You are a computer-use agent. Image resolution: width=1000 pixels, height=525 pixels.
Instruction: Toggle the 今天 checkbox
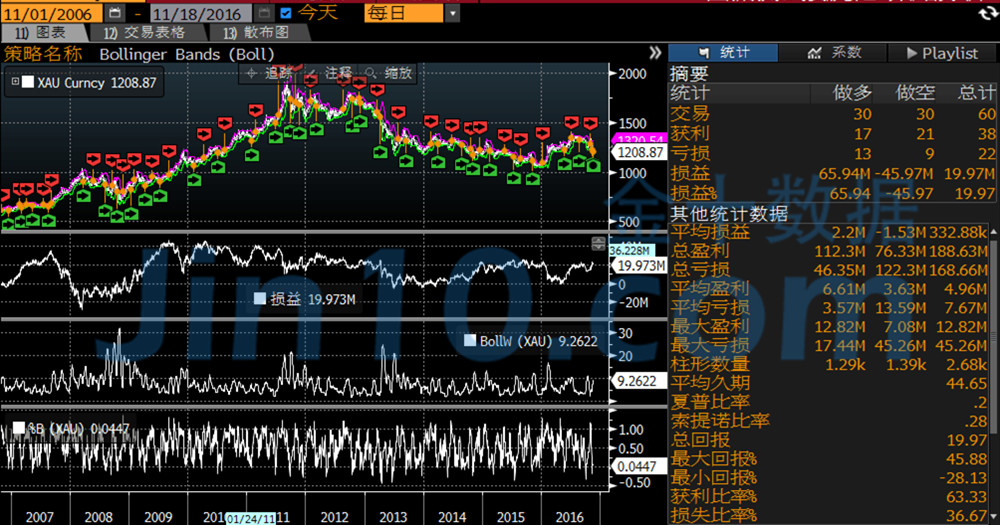tap(286, 14)
